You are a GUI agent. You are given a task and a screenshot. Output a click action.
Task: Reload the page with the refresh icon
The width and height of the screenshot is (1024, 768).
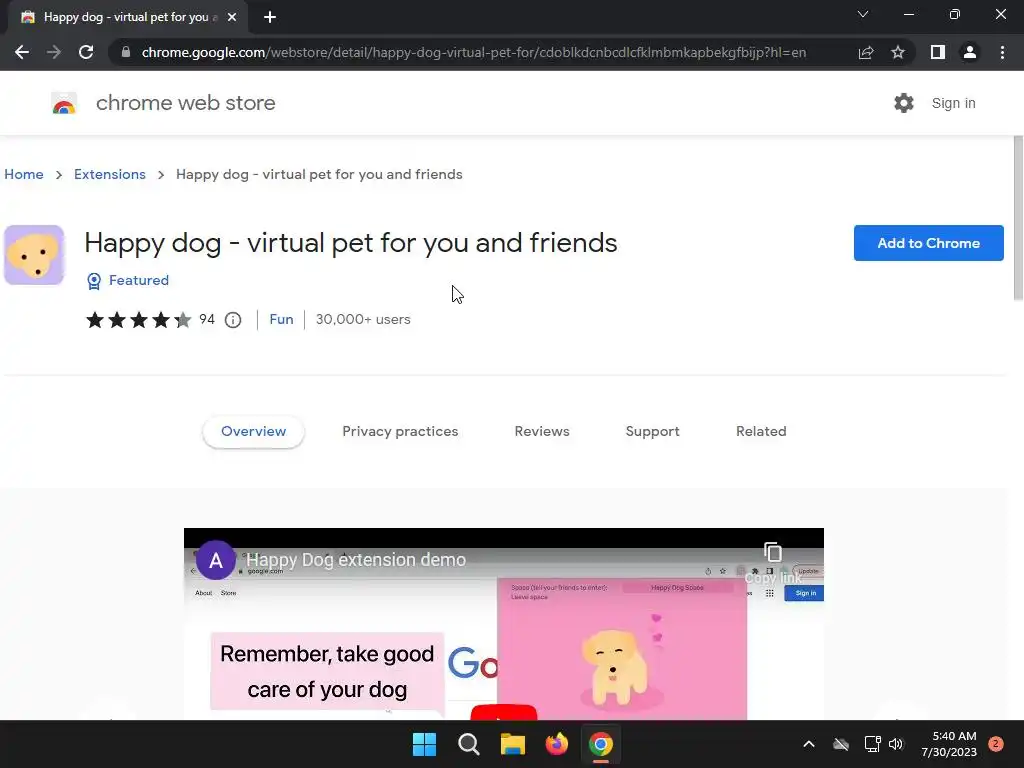(86, 52)
